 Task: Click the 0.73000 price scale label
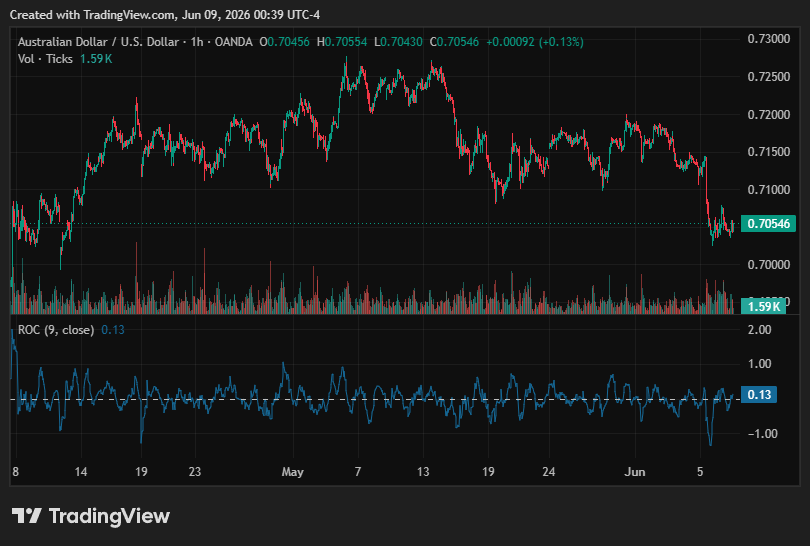pyautogui.click(x=769, y=39)
